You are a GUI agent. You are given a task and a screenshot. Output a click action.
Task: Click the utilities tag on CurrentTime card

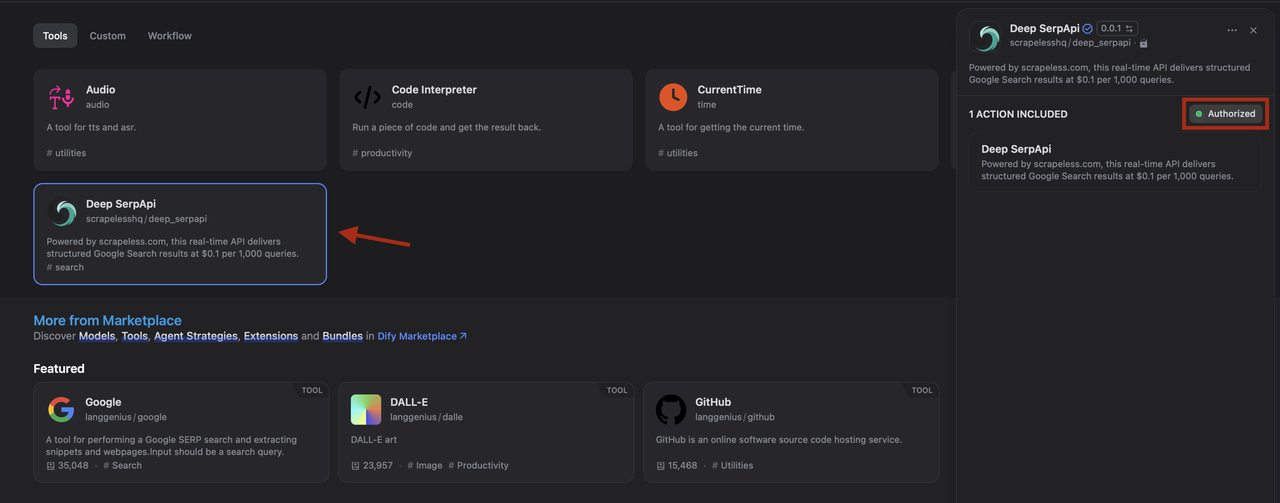[x=678, y=153]
